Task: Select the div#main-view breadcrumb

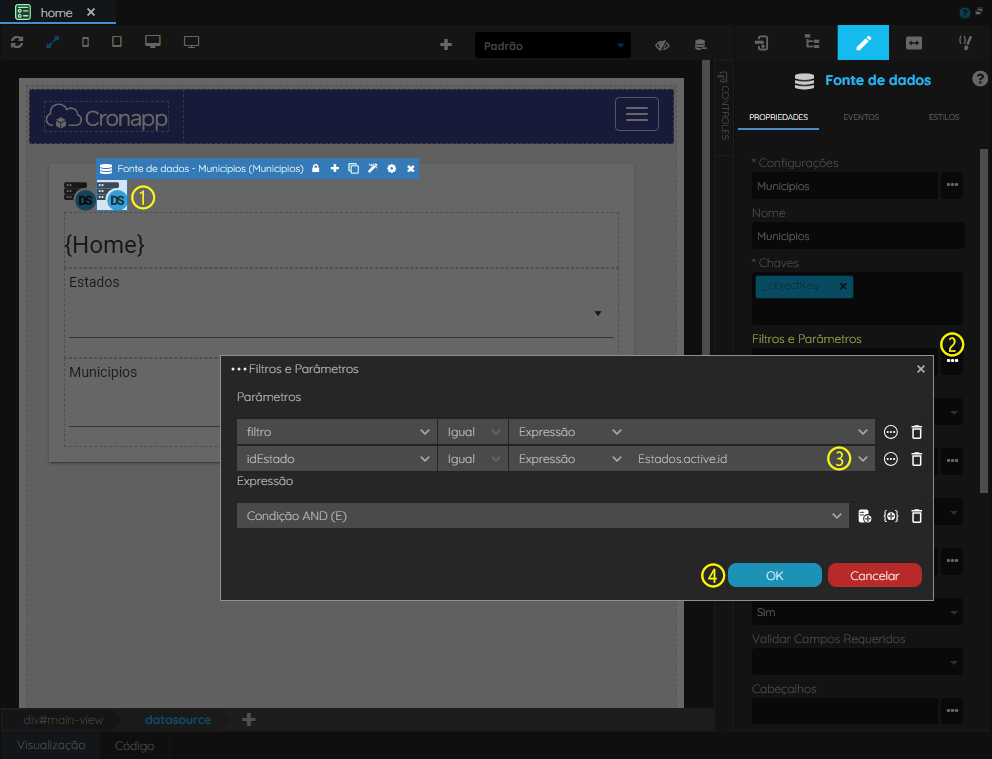Action: pyautogui.click(x=63, y=720)
